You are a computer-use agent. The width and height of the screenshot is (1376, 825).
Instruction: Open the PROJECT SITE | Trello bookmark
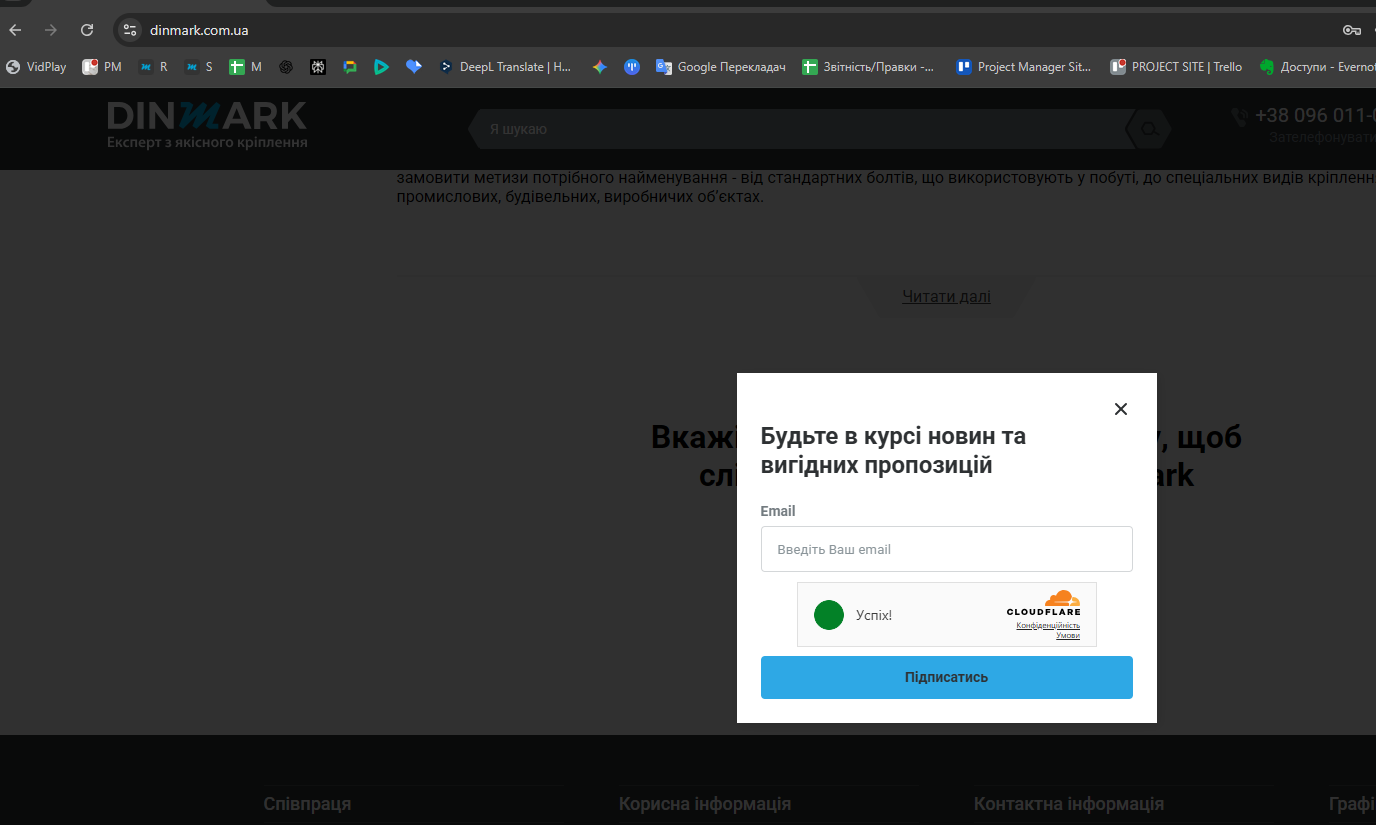pos(1176,67)
